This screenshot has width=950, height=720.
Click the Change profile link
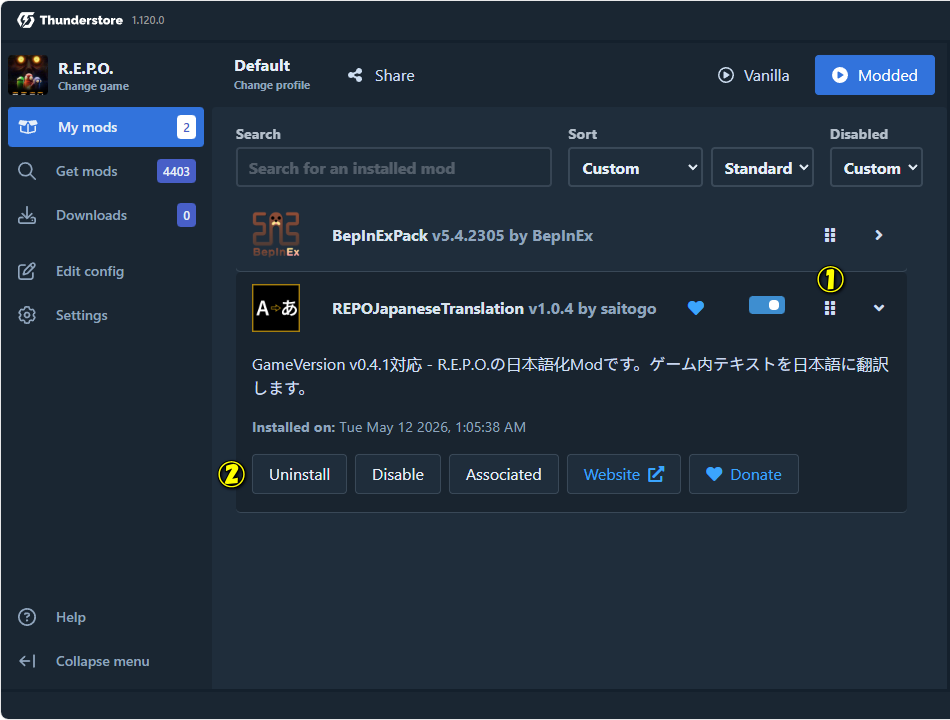tap(272, 85)
